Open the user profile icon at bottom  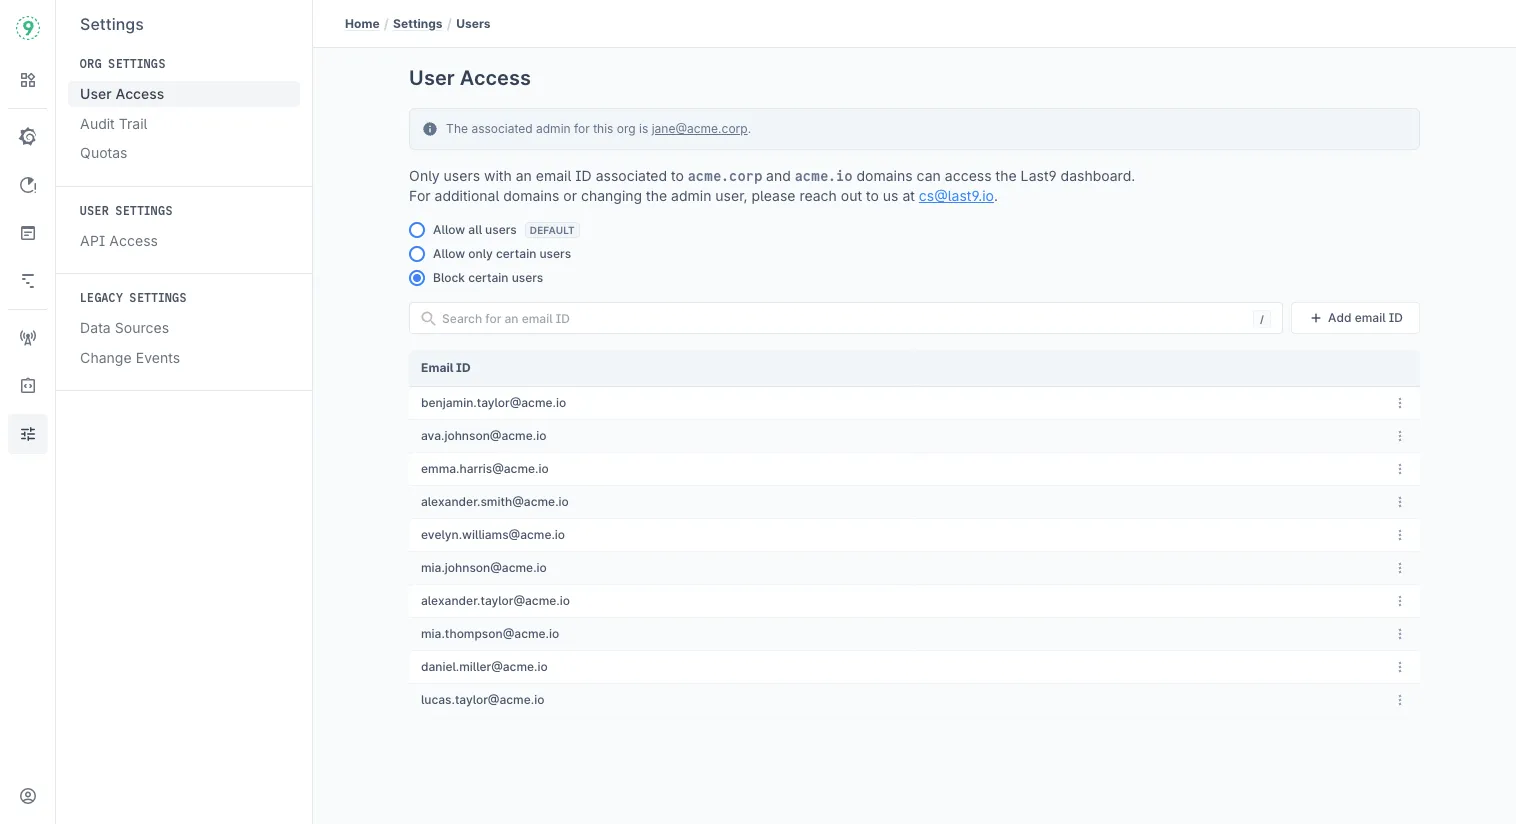[x=28, y=796]
